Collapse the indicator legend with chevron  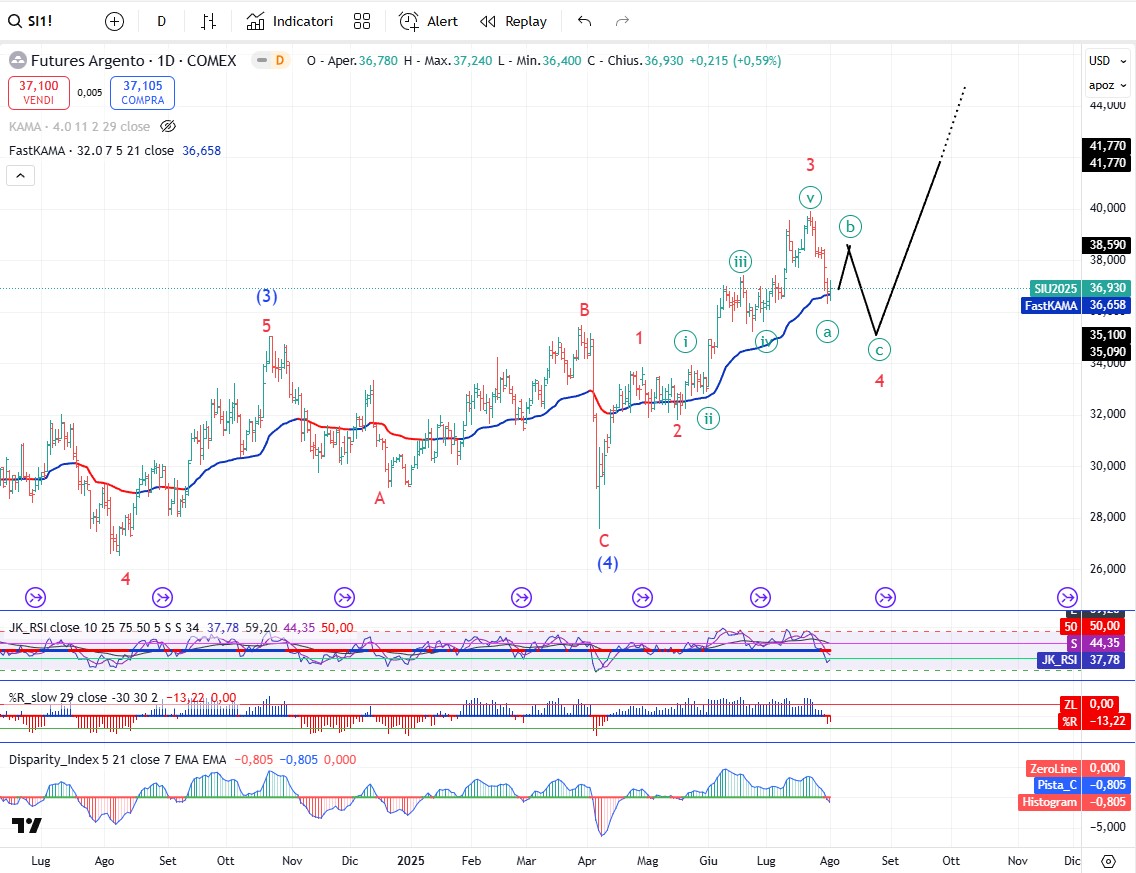(x=21, y=176)
